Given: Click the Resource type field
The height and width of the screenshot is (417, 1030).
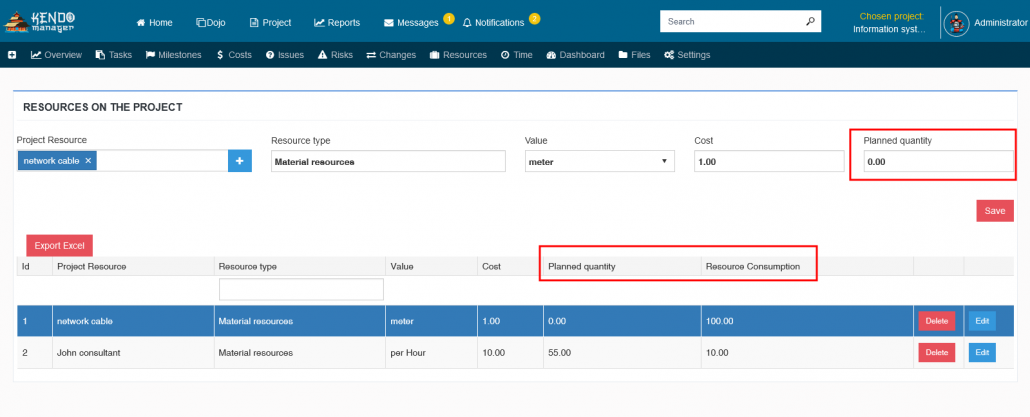Looking at the screenshot, I should pos(388,162).
